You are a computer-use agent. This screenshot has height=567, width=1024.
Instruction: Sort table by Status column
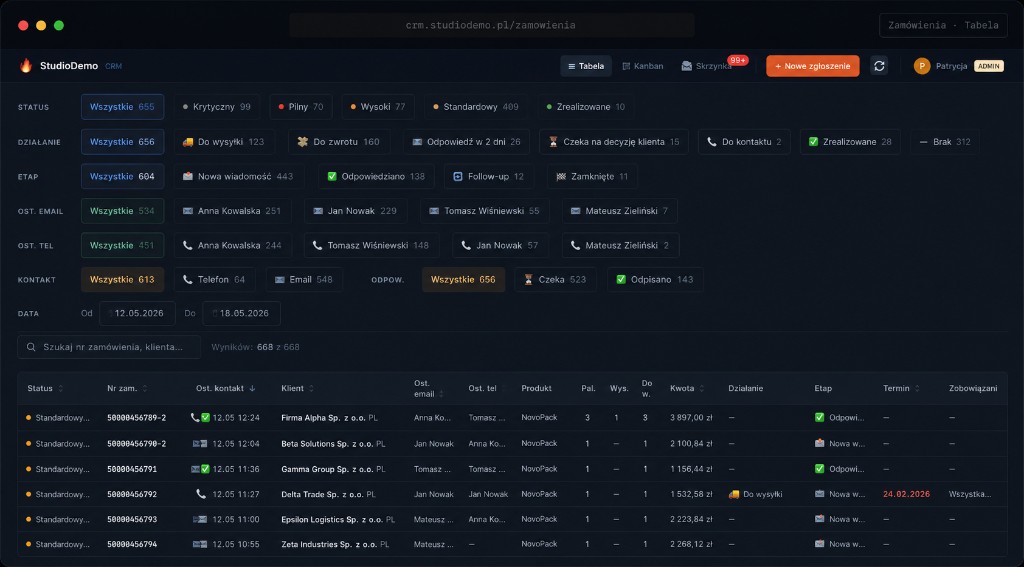point(45,388)
